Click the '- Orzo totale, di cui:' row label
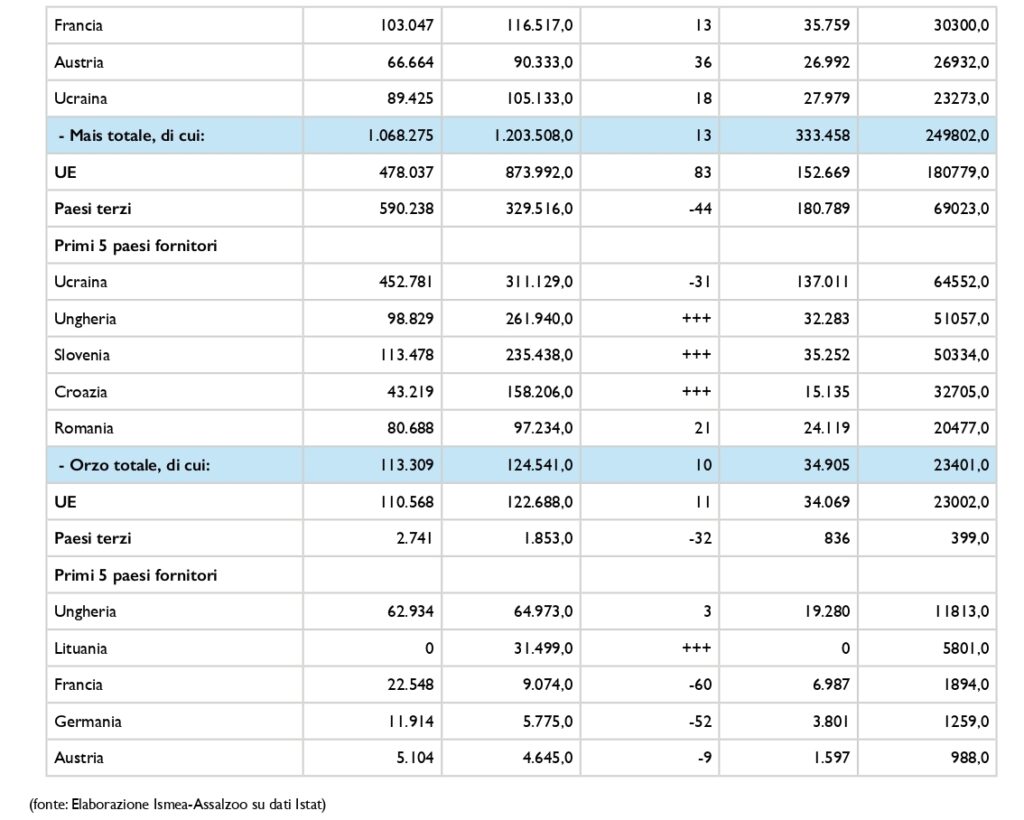This screenshot has width=1024, height=820. (x=135, y=465)
